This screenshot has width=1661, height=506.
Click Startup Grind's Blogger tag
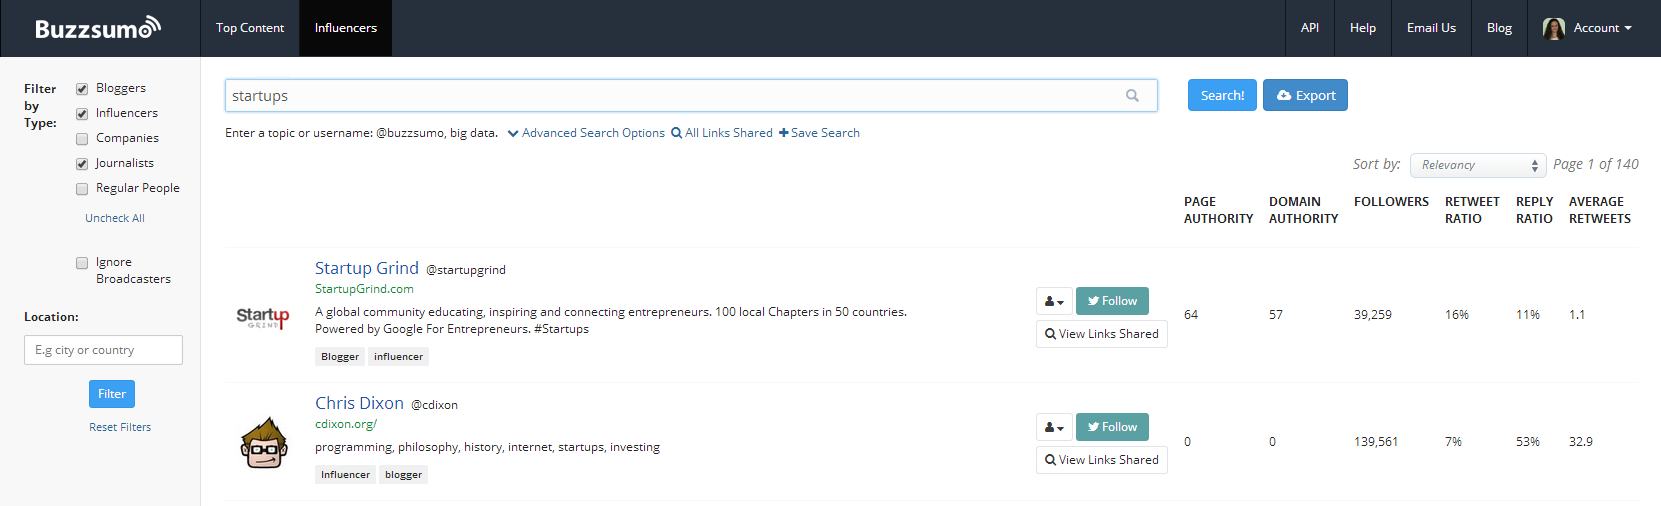click(x=340, y=357)
